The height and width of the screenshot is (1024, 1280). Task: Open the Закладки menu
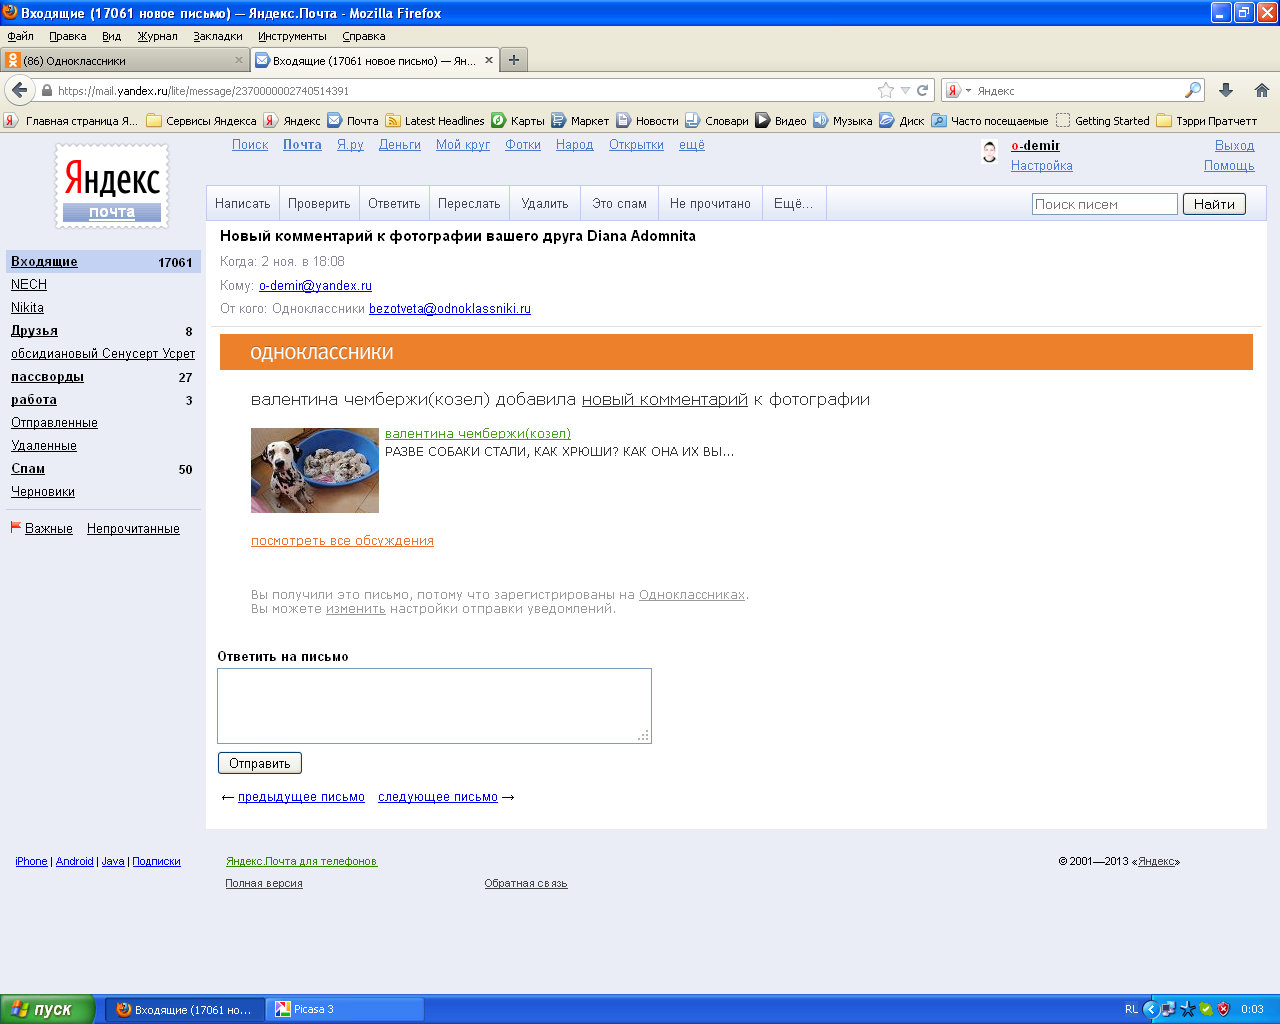click(x=218, y=36)
